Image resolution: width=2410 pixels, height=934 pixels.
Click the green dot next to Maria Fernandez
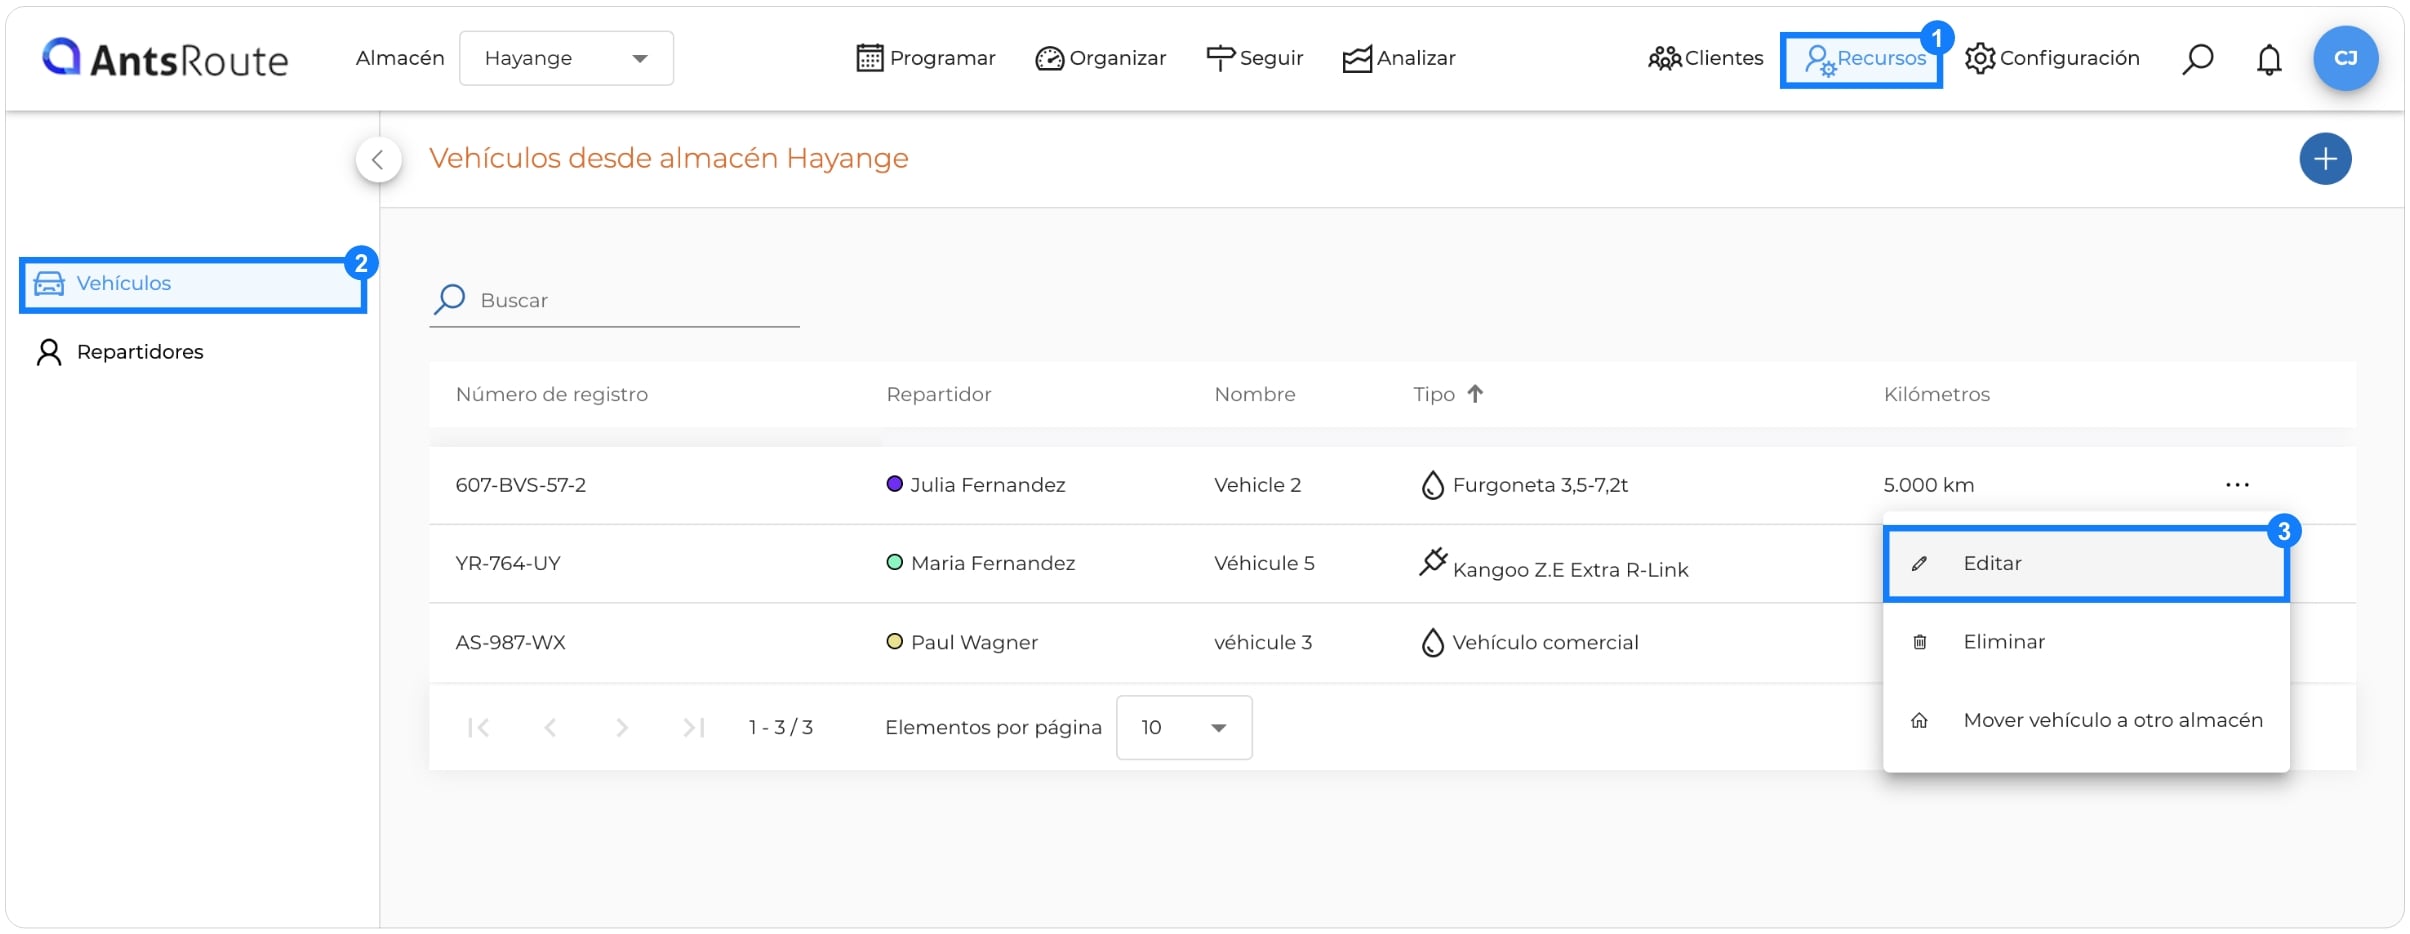point(895,562)
